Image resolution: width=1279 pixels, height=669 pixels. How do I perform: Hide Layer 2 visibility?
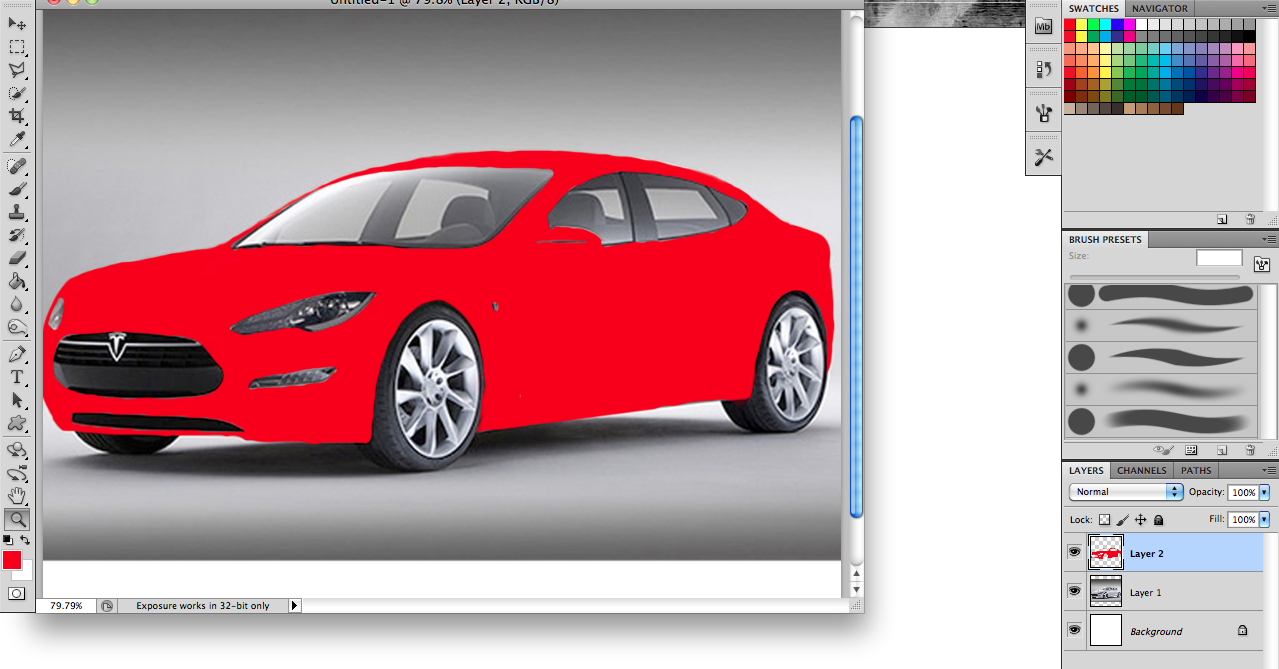pos(1074,552)
